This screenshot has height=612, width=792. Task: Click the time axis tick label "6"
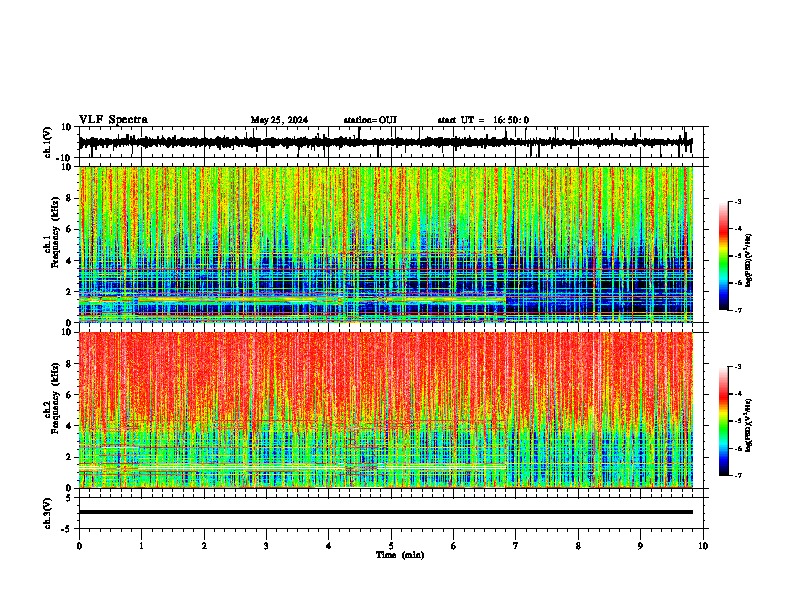(453, 546)
